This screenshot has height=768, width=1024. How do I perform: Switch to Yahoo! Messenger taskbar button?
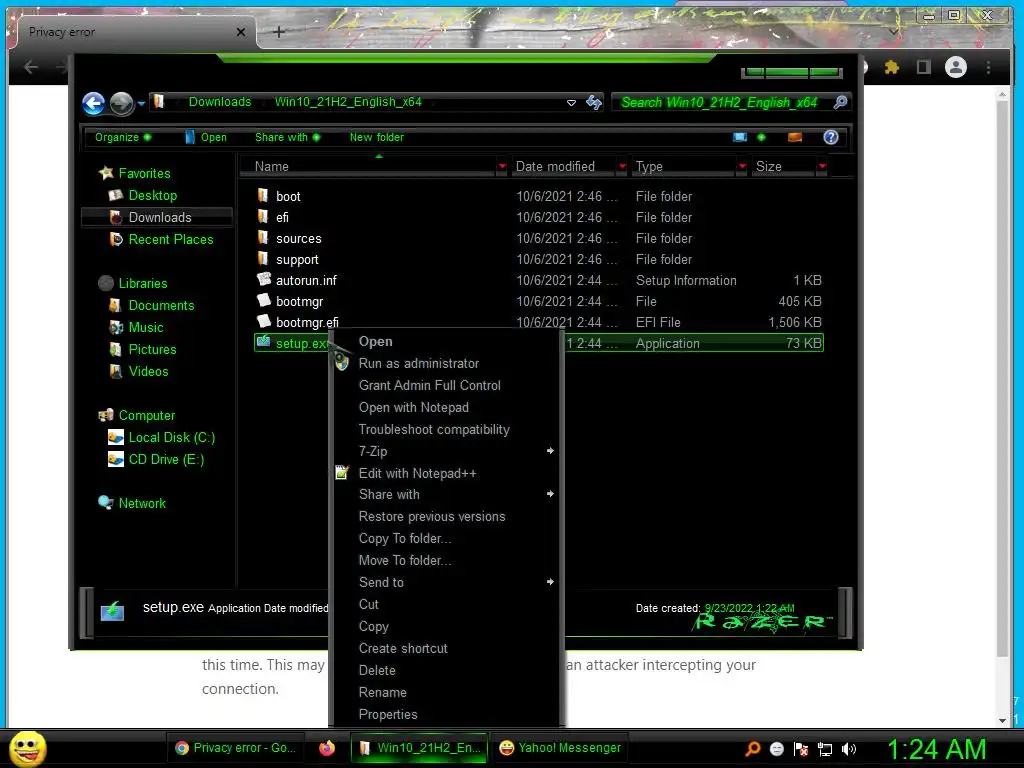pos(560,748)
